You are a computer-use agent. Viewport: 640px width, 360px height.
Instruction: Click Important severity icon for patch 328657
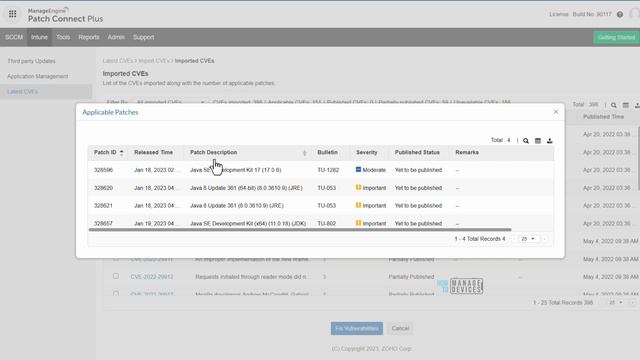tap(358, 223)
